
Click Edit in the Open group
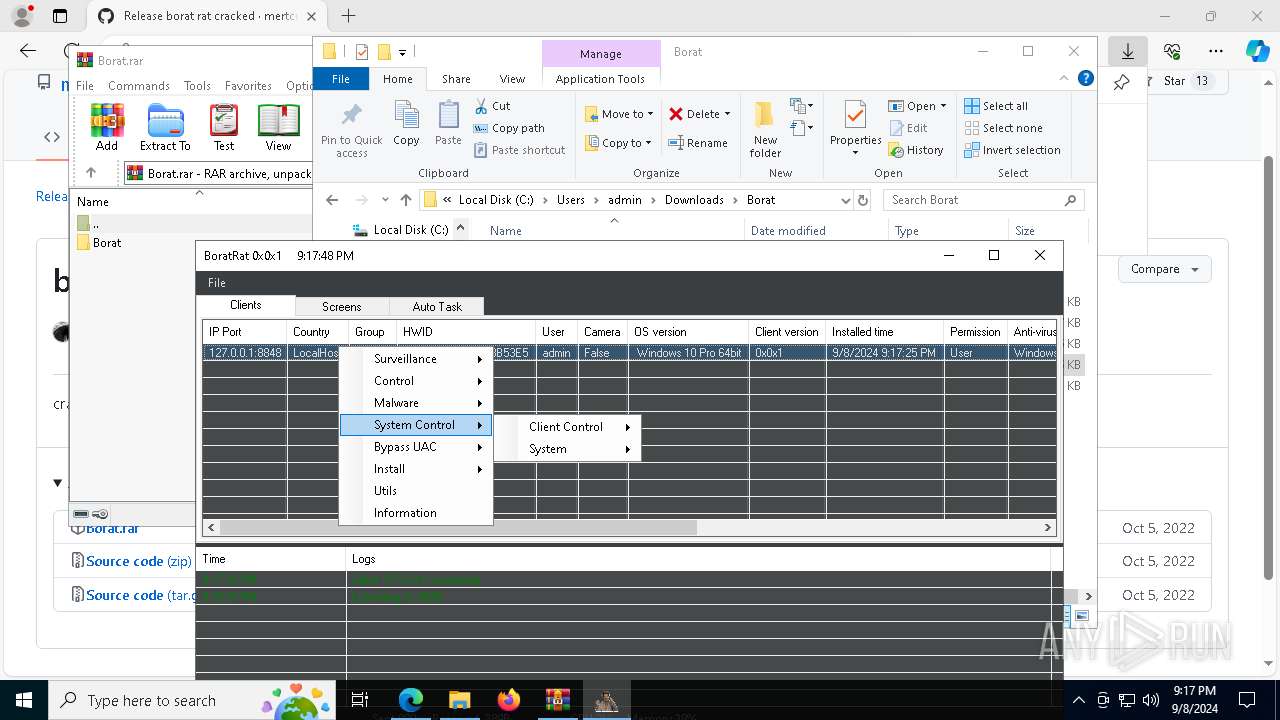tap(908, 128)
